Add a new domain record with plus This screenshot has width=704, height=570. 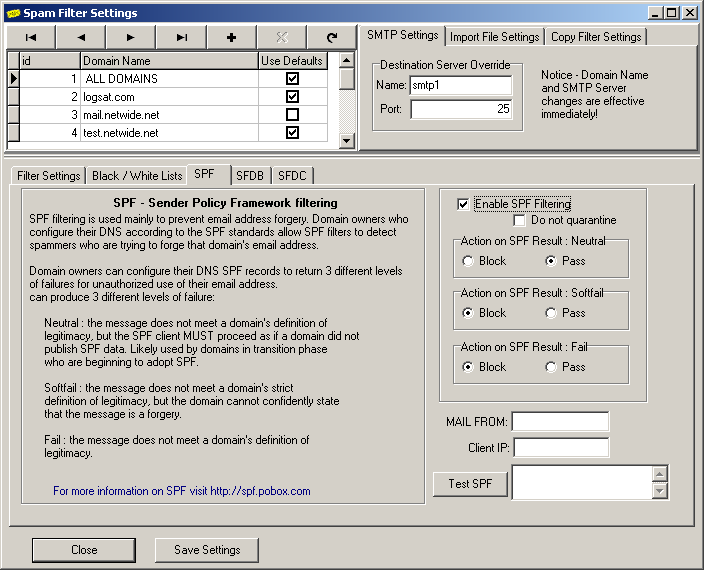point(232,37)
